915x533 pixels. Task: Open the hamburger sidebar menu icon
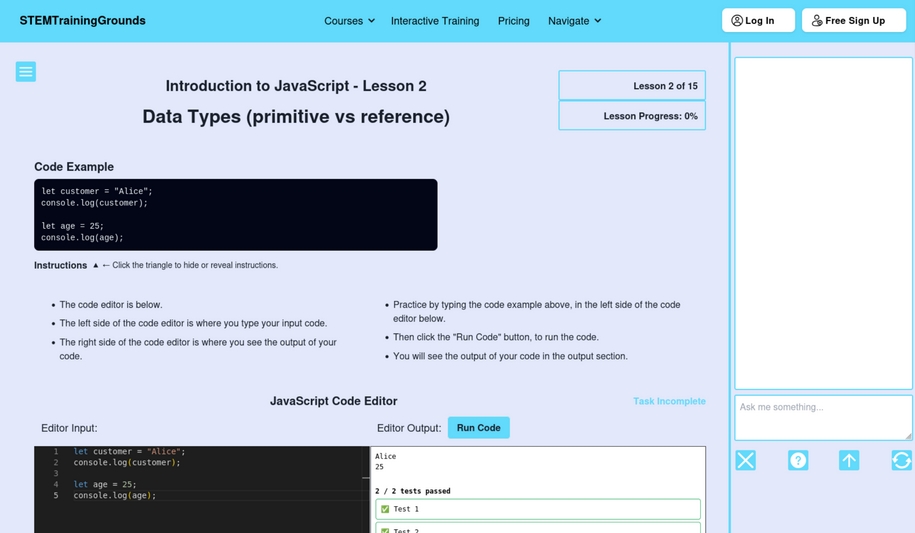tap(26, 72)
